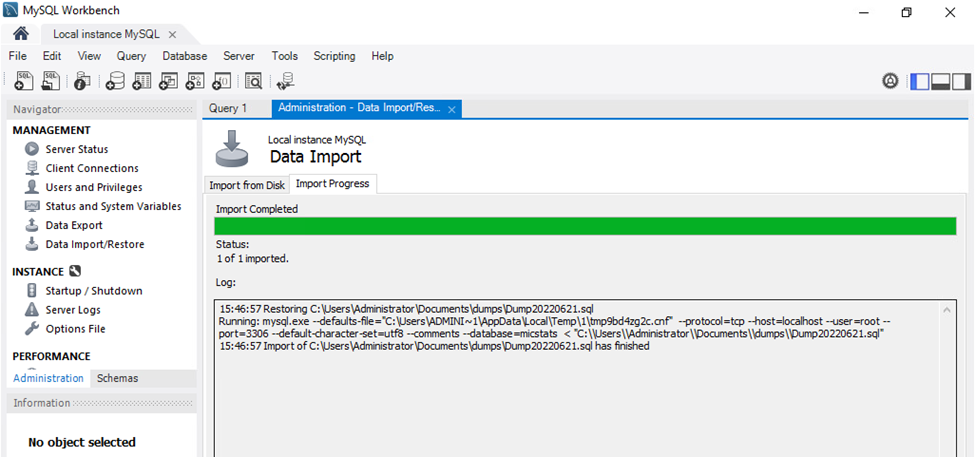
Task: Go to home screen tab icon
Action: pyautogui.click(x=21, y=34)
